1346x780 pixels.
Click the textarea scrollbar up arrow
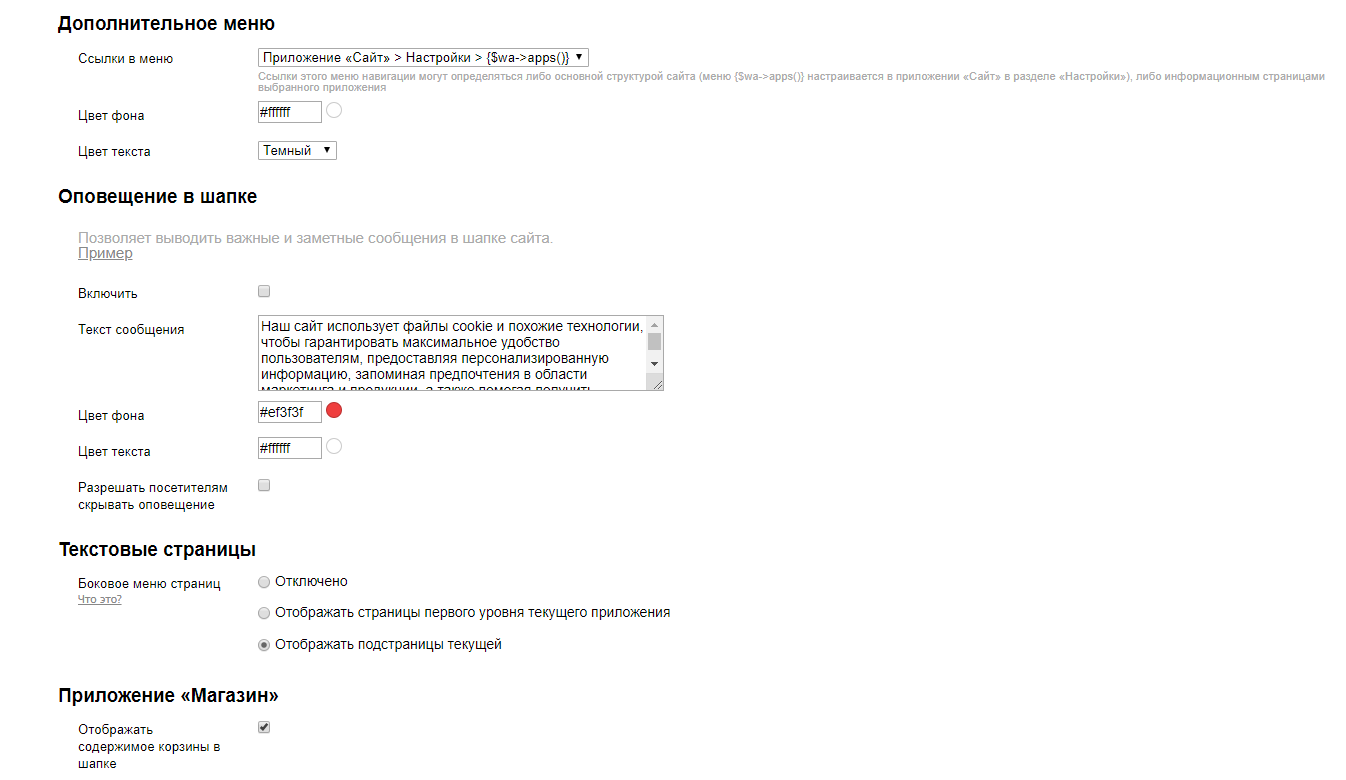click(654, 325)
